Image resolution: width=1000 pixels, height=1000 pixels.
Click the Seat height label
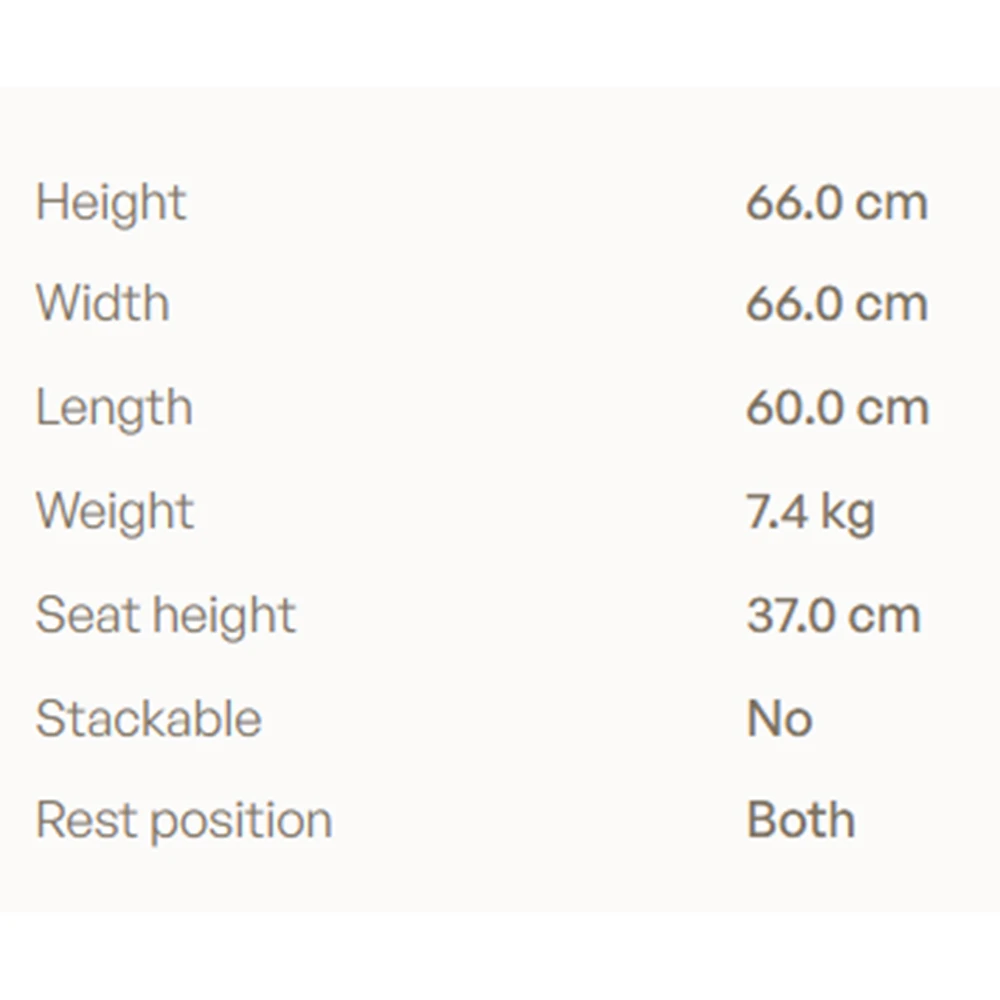click(x=166, y=617)
